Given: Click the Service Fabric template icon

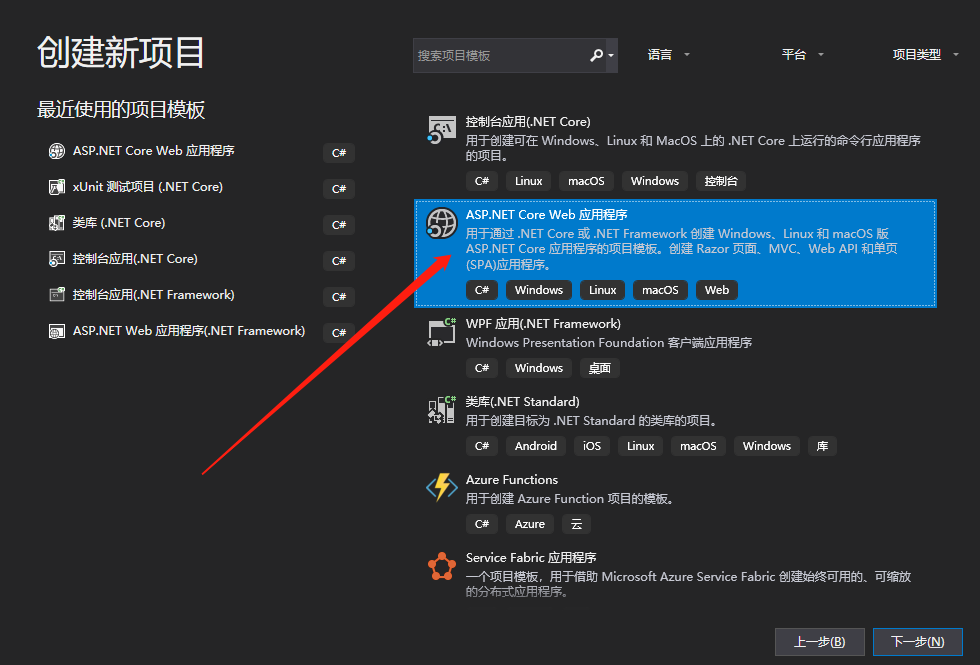Looking at the screenshot, I should [441, 566].
